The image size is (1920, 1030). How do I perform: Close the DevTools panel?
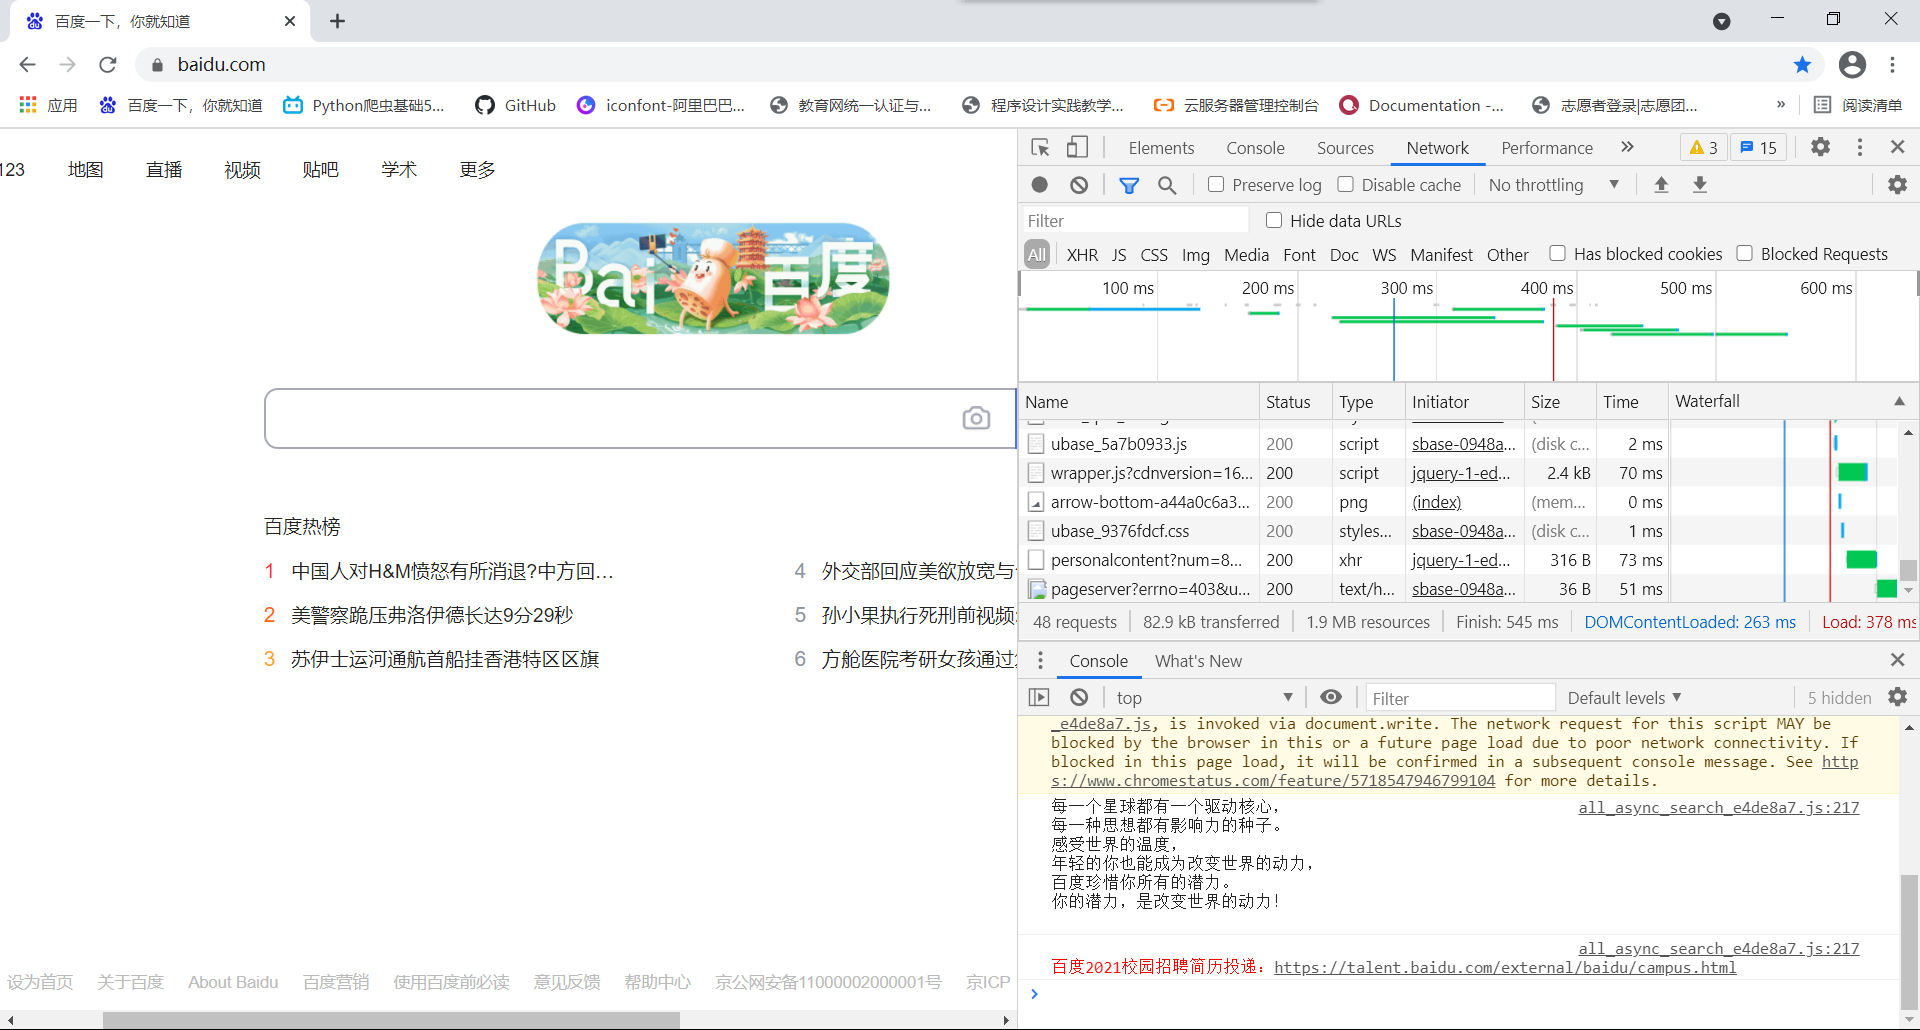pos(1898,147)
